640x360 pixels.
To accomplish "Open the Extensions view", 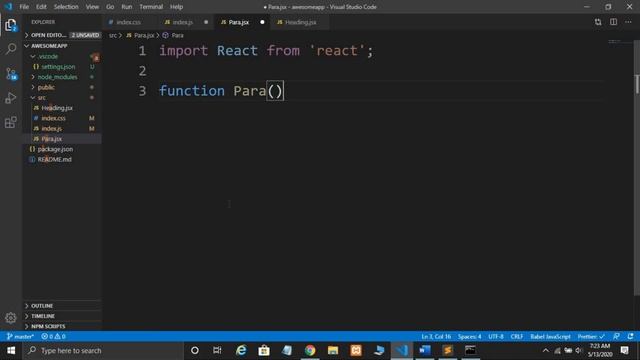I will coord(11,122).
